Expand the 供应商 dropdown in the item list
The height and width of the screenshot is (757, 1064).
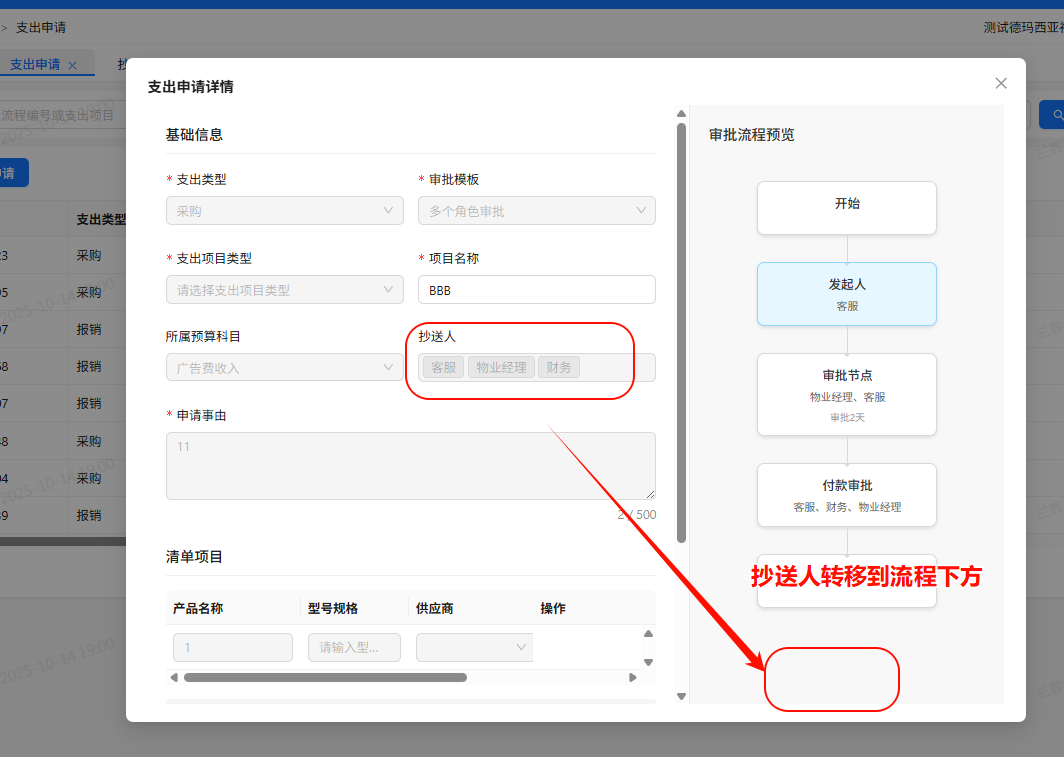coord(474,647)
